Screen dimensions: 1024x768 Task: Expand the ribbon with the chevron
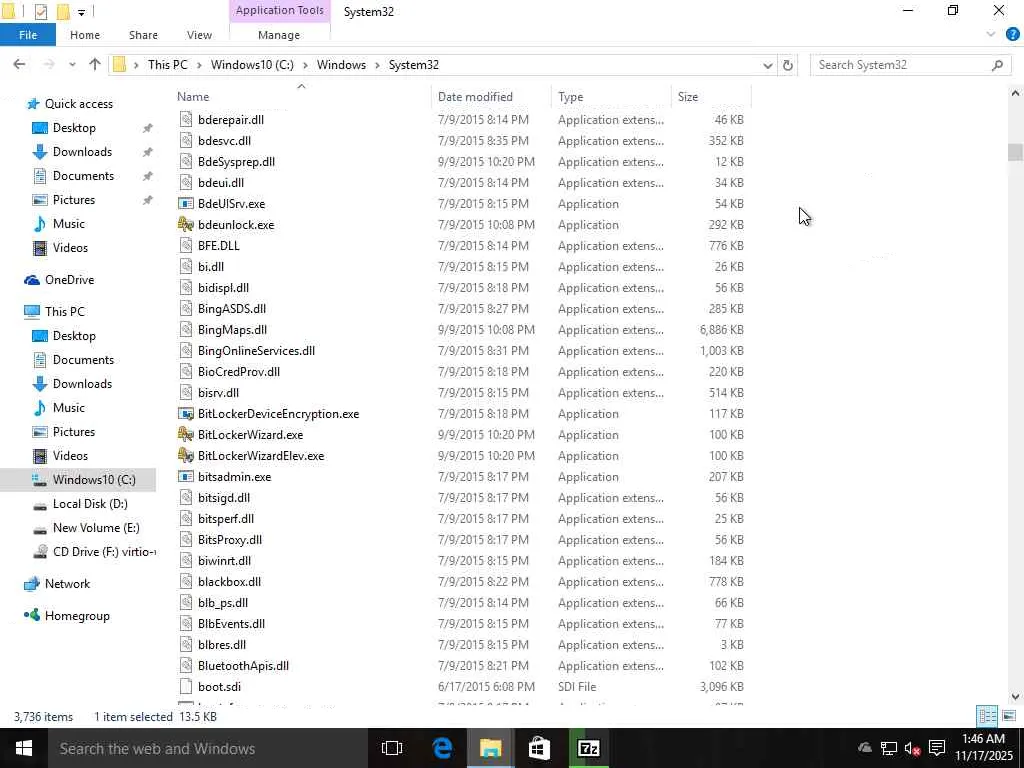(x=991, y=34)
